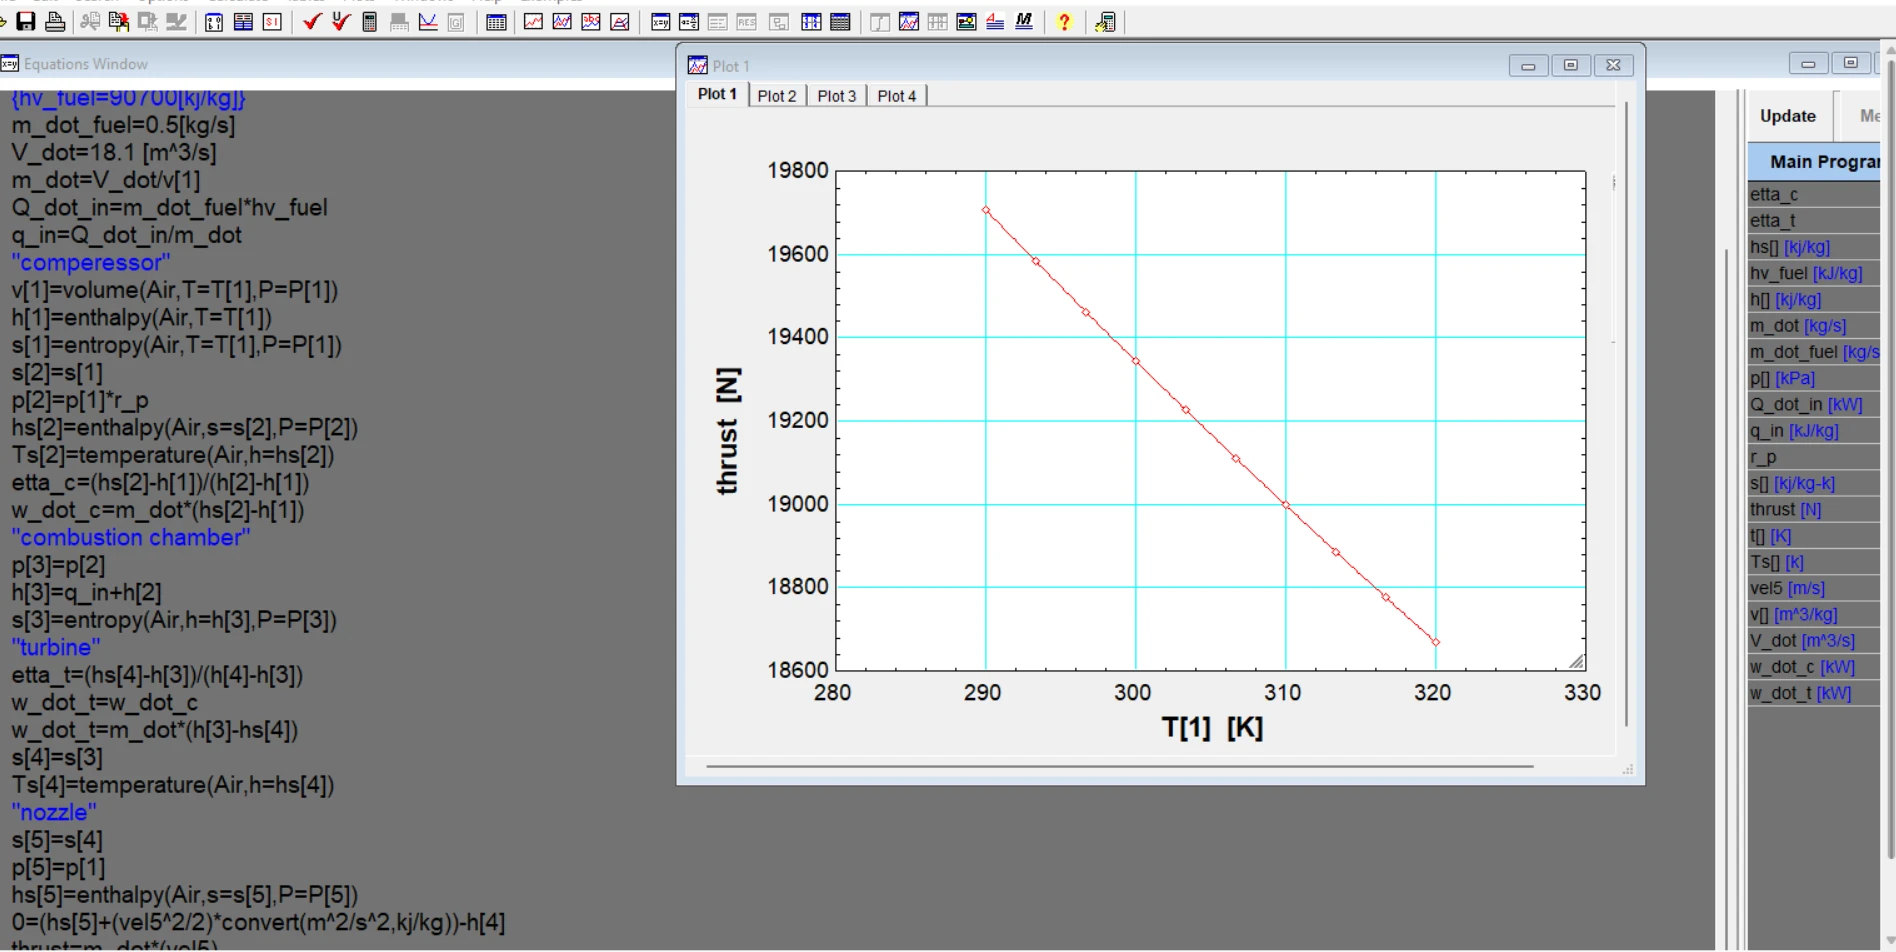The width and height of the screenshot is (1896, 952).
Task: Switch to the Plot 2 tab
Action: [777, 96]
